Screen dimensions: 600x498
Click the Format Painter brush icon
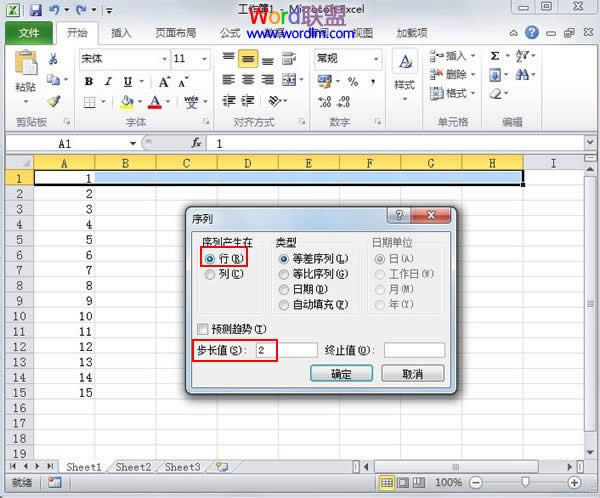click(x=54, y=101)
